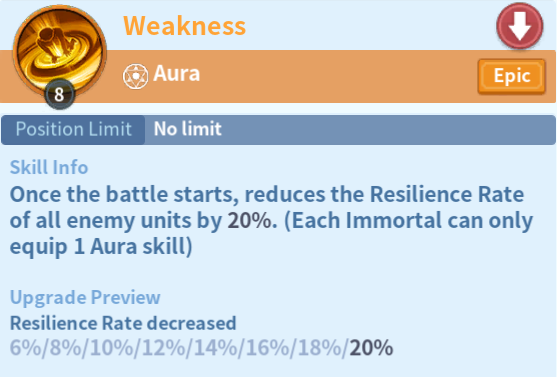Click the Skill Info heading
Image resolution: width=557 pixels, height=377 pixels.
pos(49,167)
